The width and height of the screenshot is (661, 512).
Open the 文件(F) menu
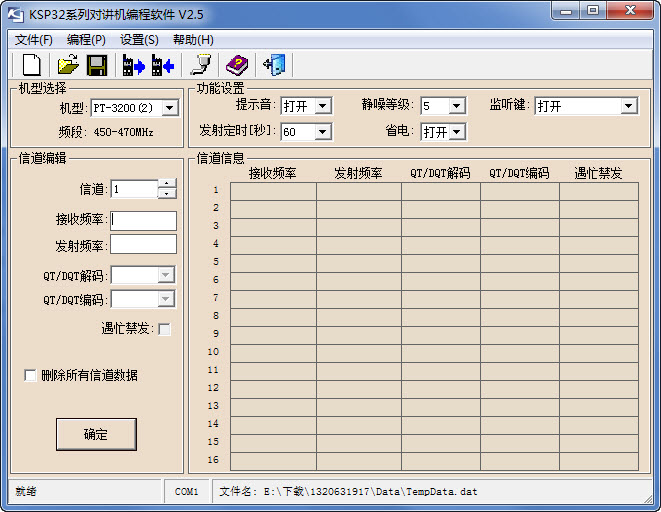33,40
